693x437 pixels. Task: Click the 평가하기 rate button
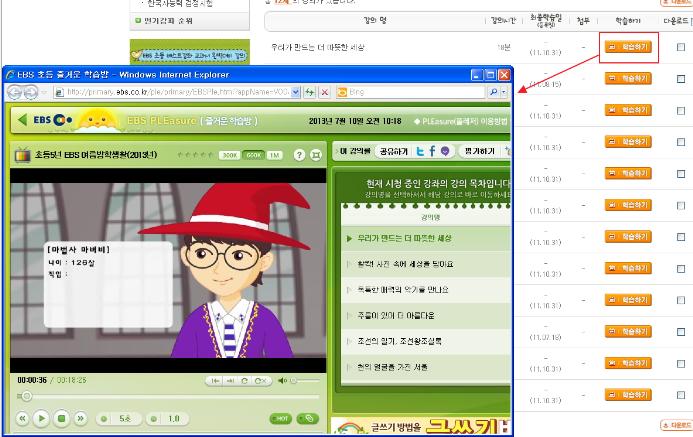[480, 151]
